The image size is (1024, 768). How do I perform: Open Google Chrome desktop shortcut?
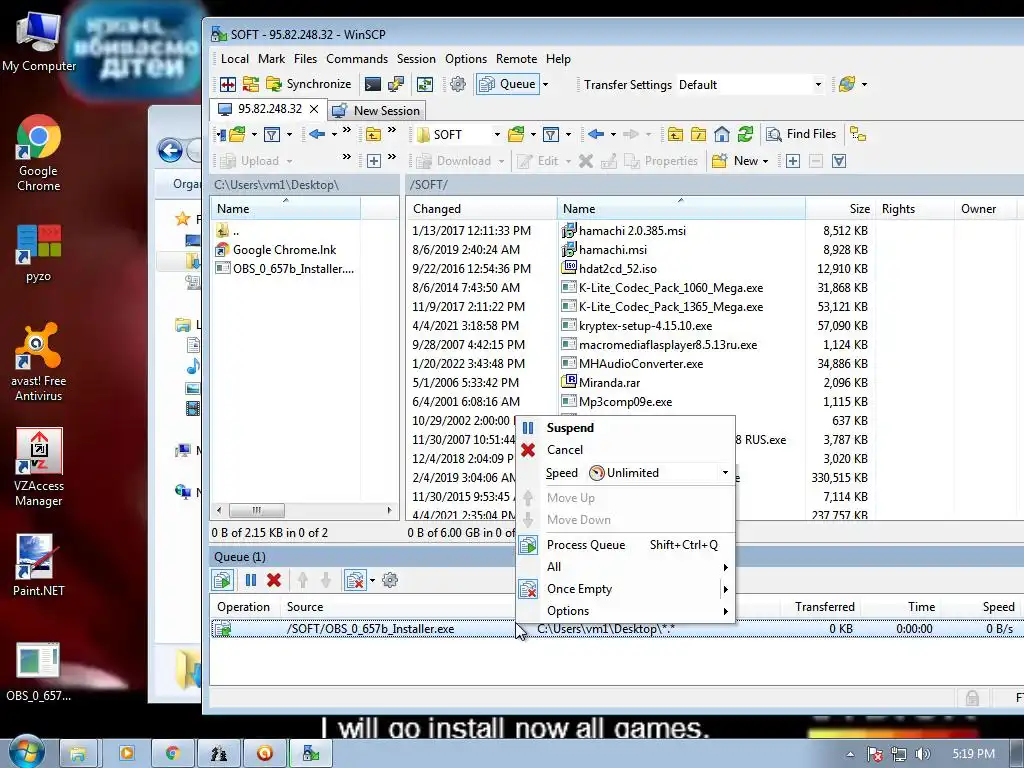39,153
